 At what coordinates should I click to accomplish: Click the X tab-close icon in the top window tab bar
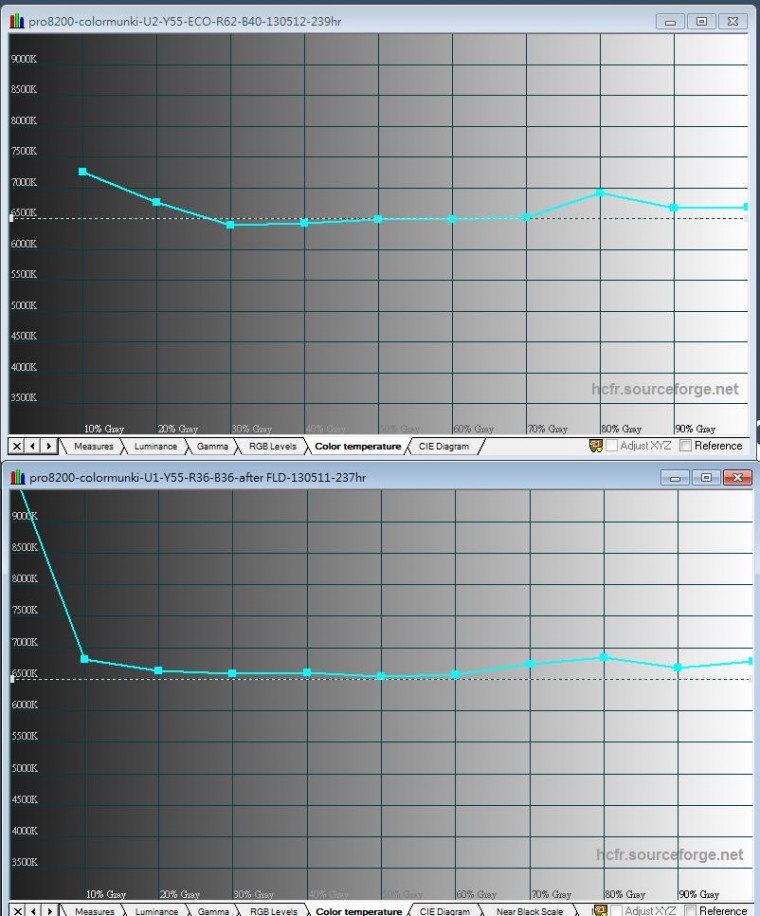tap(17, 446)
